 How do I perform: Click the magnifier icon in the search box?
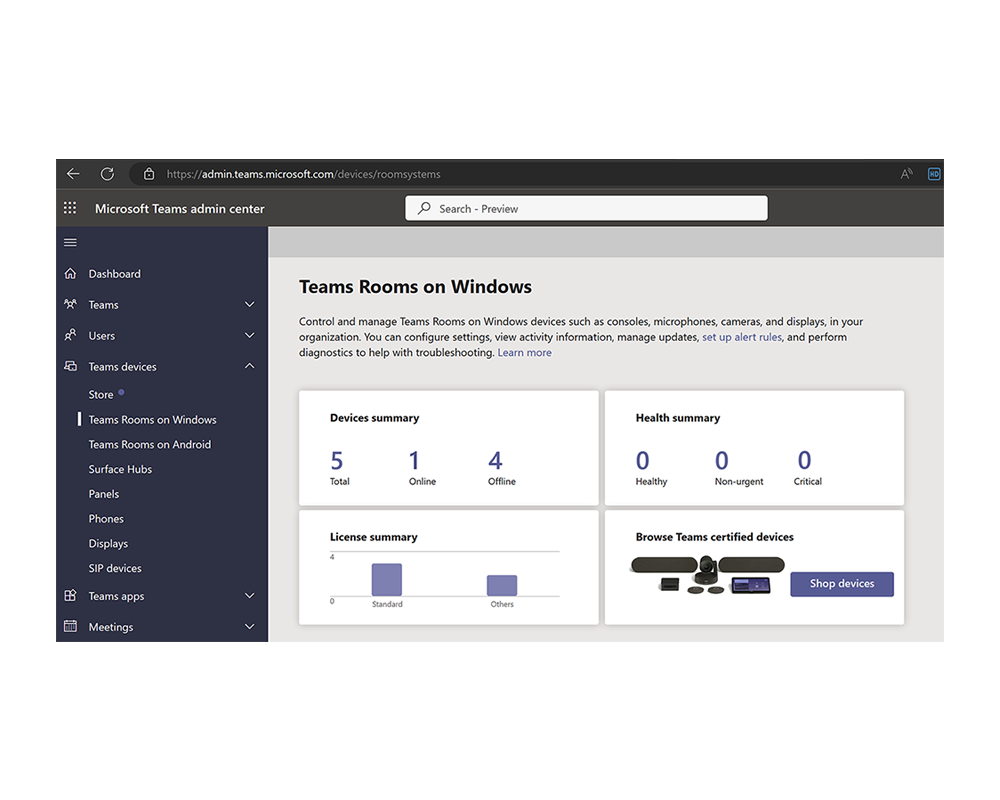coord(424,208)
